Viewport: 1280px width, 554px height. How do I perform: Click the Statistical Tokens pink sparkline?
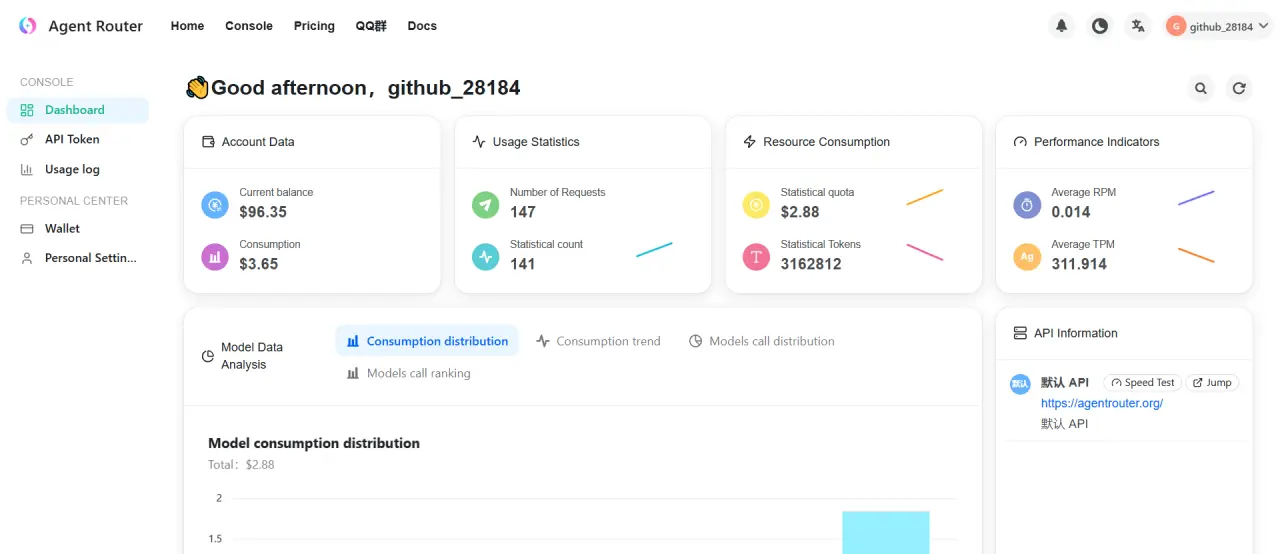[925, 253]
